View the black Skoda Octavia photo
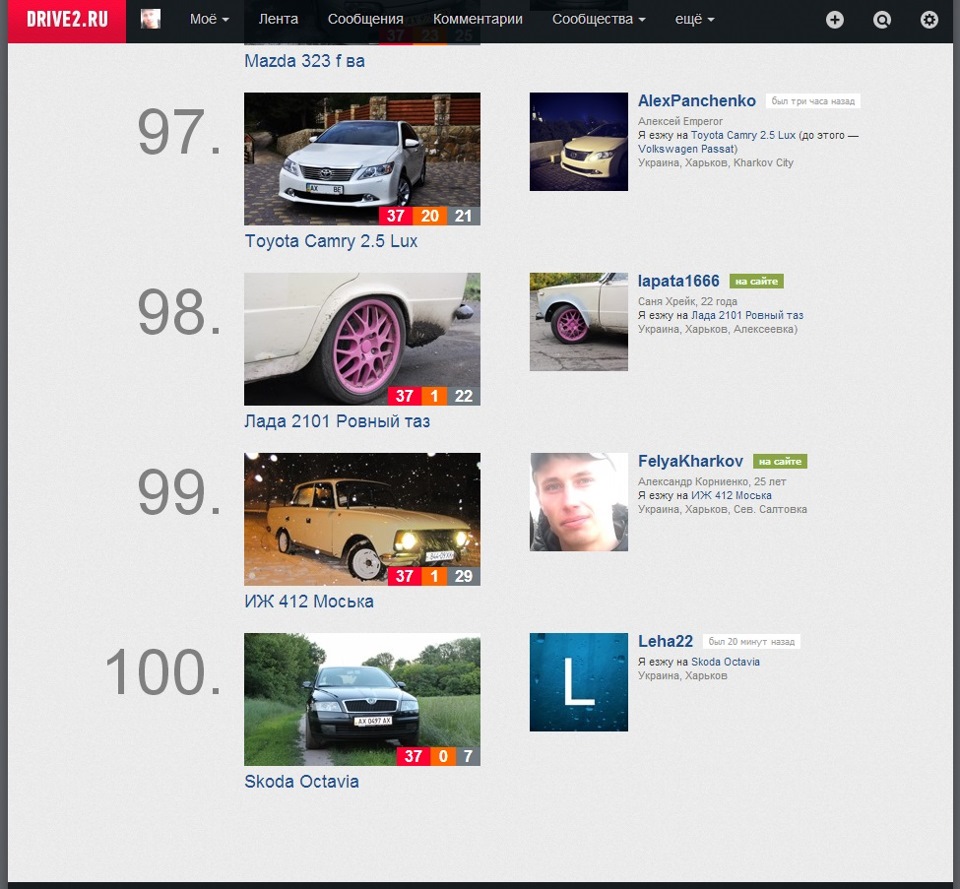The width and height of the screenshot is (960, 889). tap(362, 699)
